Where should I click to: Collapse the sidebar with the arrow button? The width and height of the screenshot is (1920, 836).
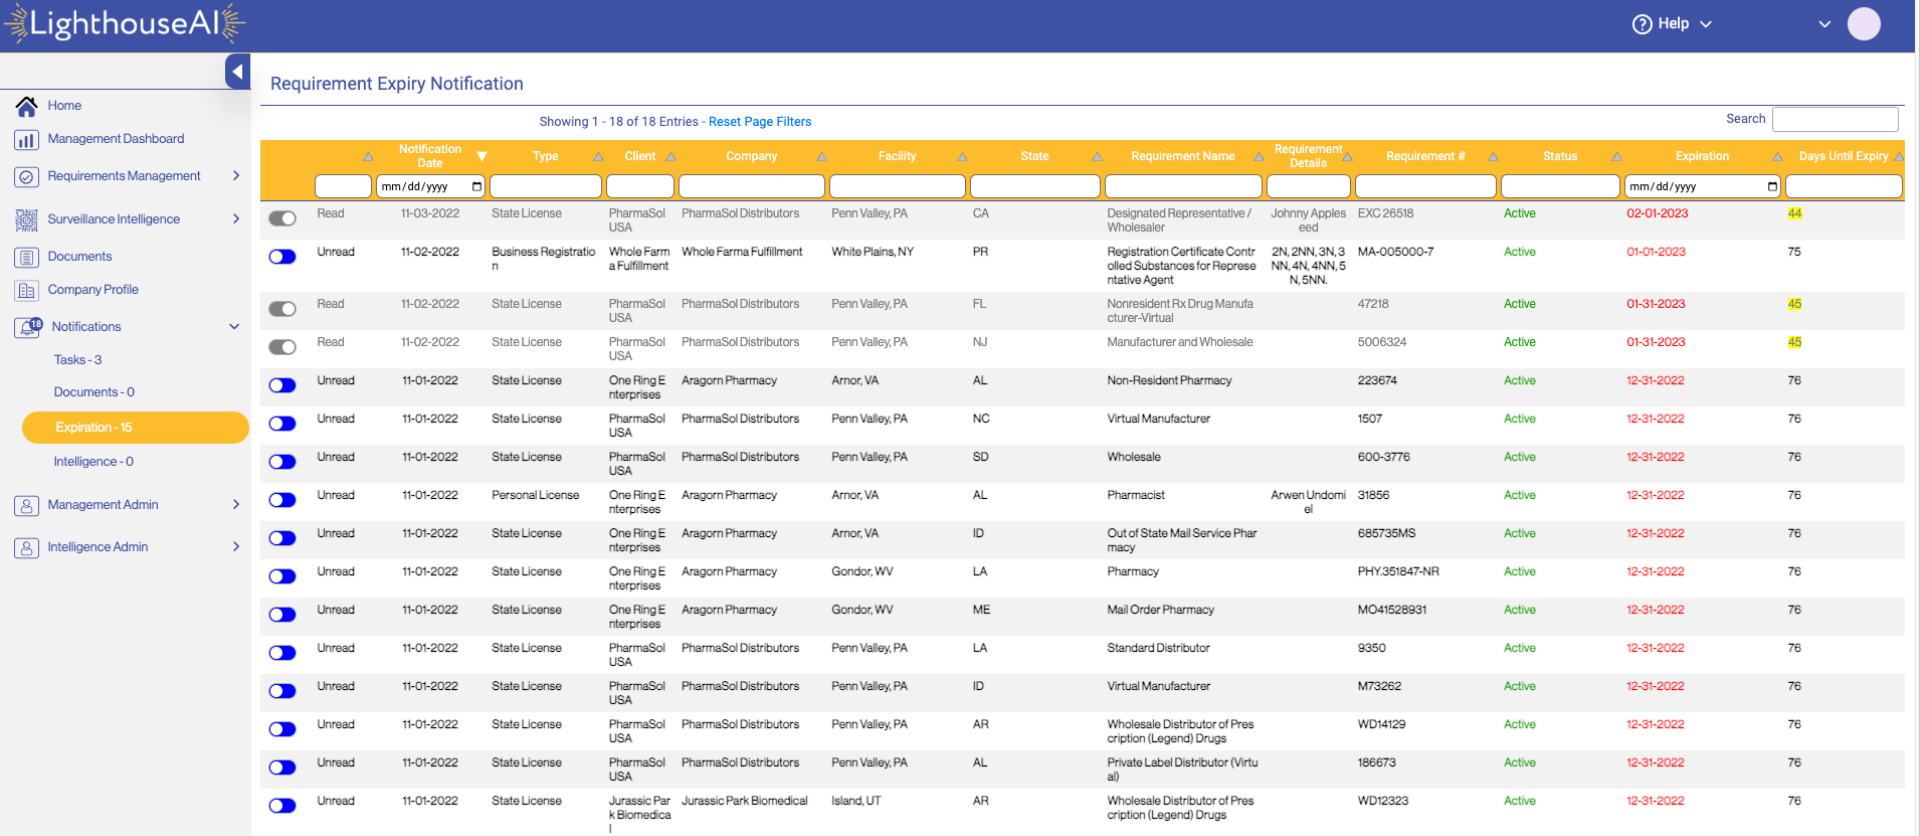coord(237,71)
